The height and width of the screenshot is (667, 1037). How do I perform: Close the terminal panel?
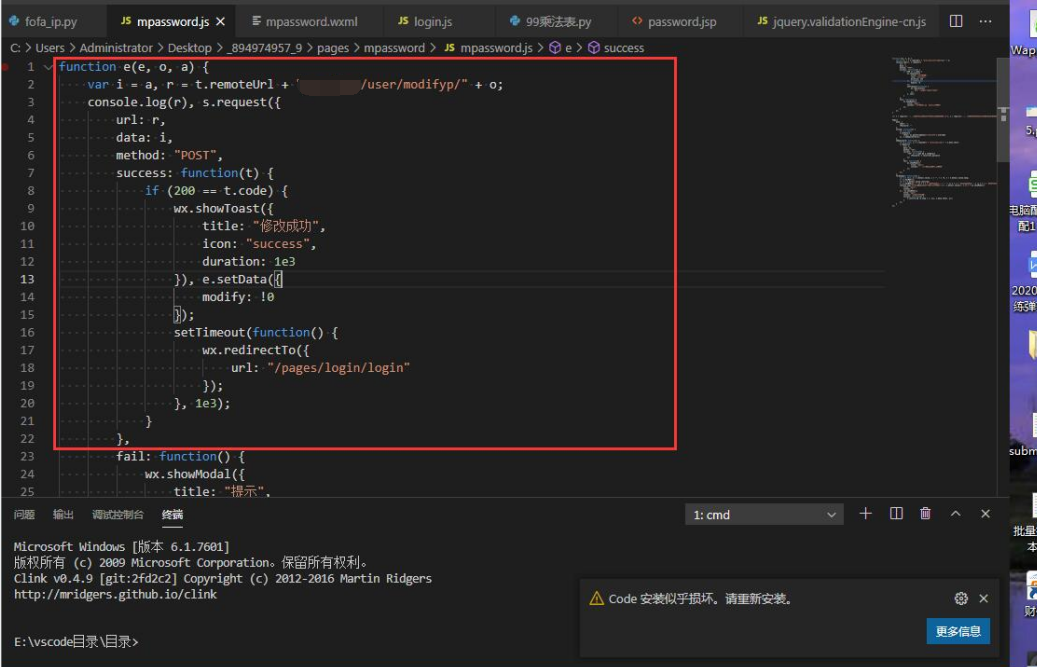pos(985,514)
